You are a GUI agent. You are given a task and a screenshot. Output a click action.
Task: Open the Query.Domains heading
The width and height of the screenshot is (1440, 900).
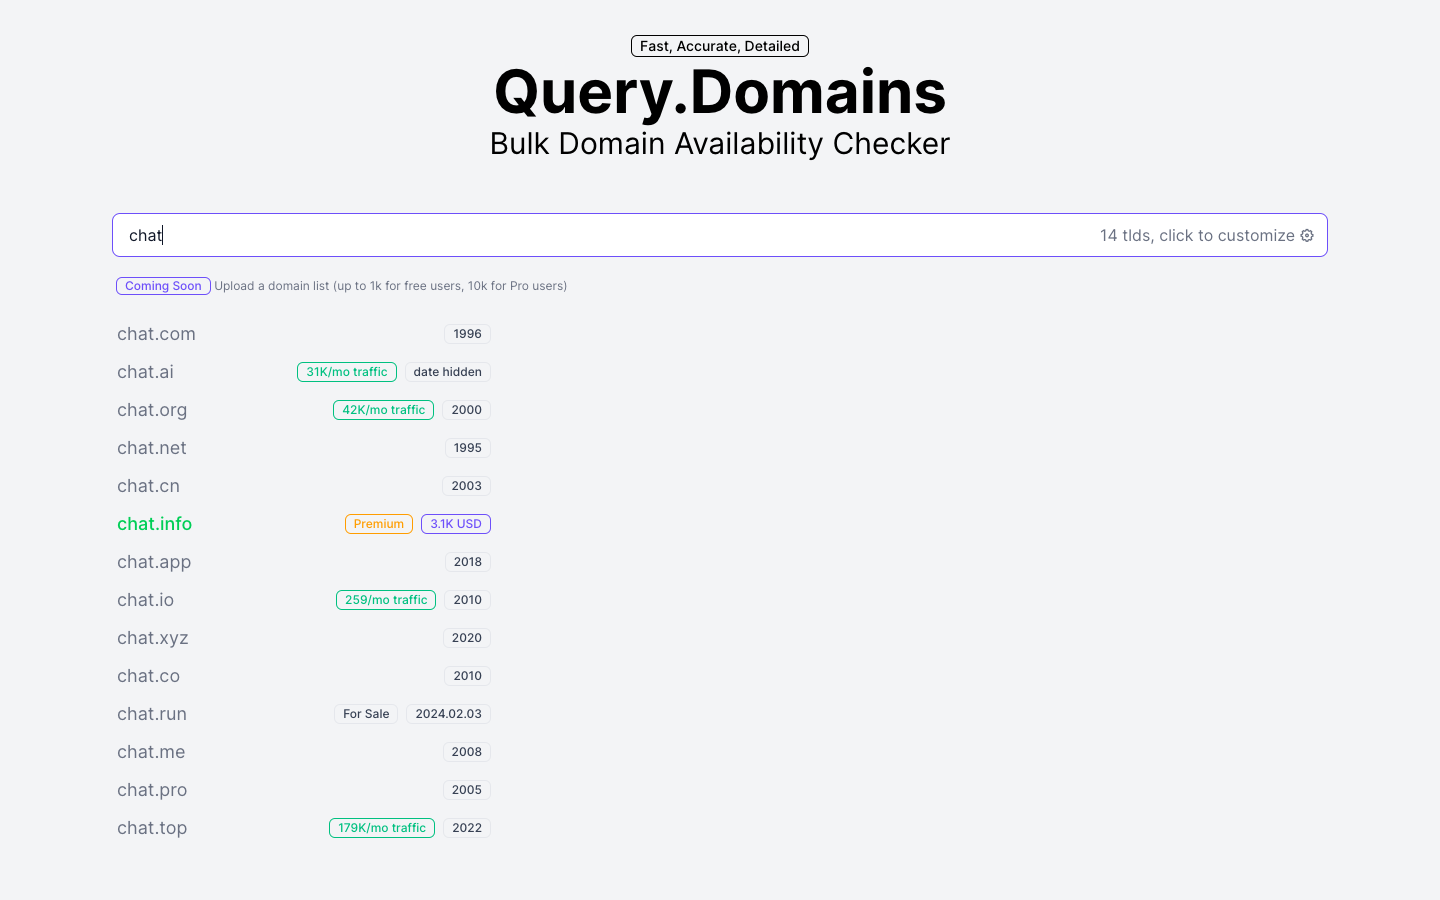click(719, 92)
